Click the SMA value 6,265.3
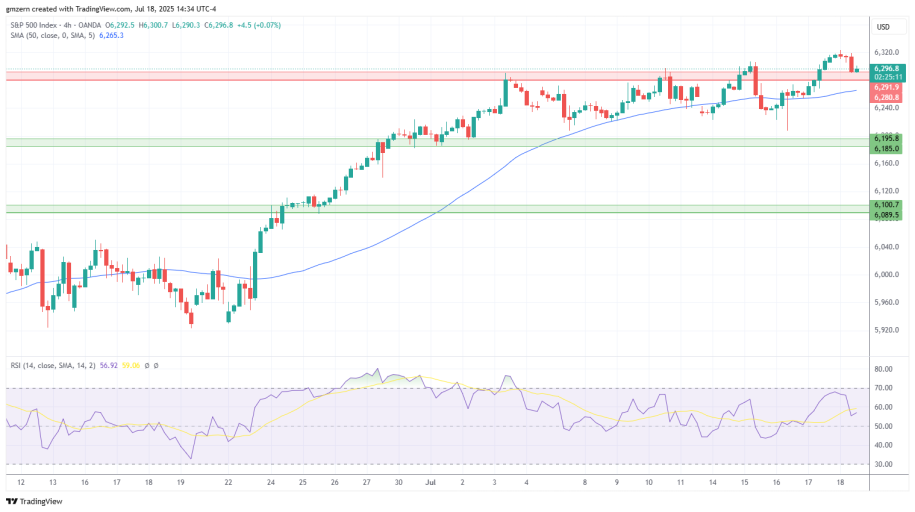915x512 pixels. point(111,36)
